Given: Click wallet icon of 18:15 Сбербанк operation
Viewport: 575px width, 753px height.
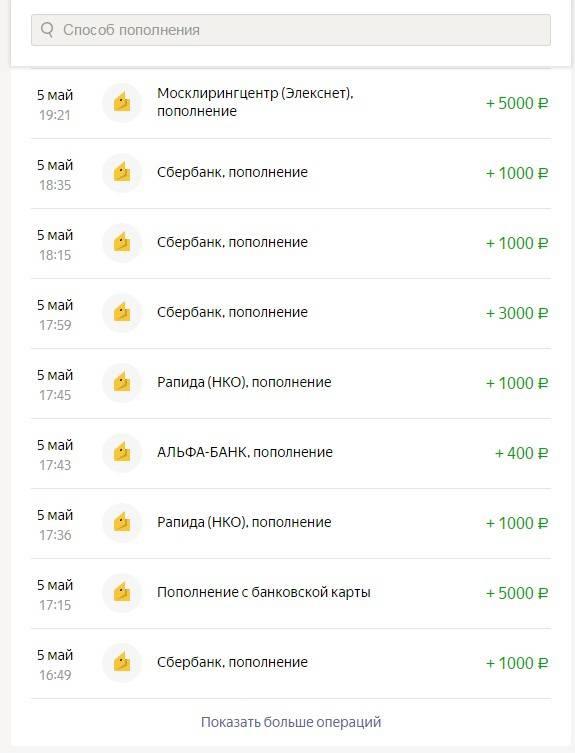Looking at the screenshot, I should point(122,243).
